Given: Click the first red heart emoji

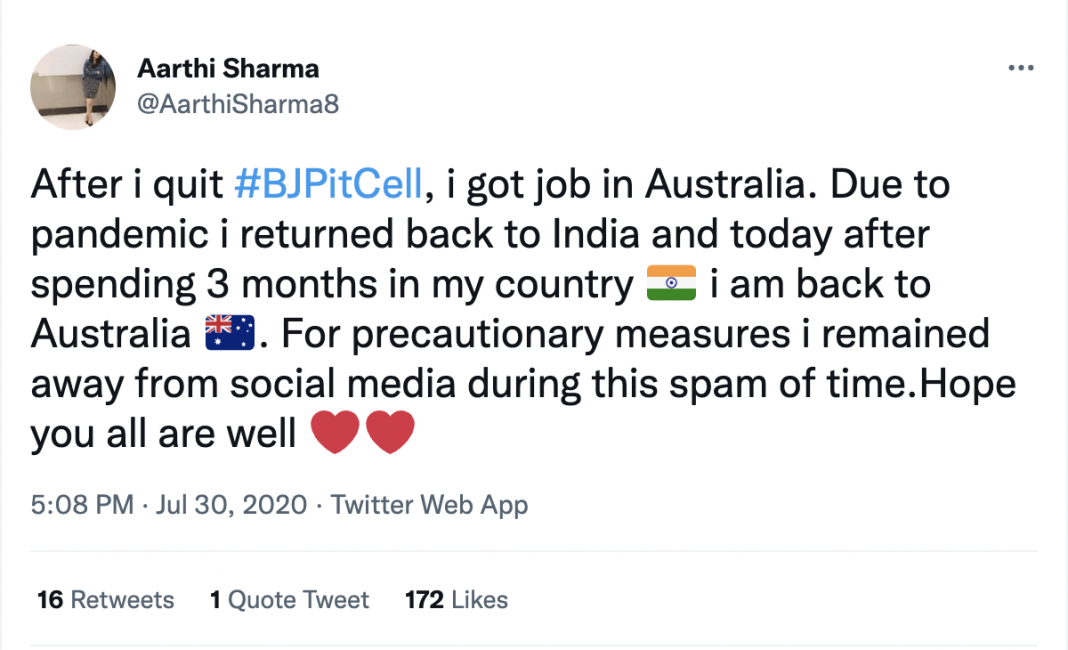Looking at the screenshot, I should click(336, 434).
